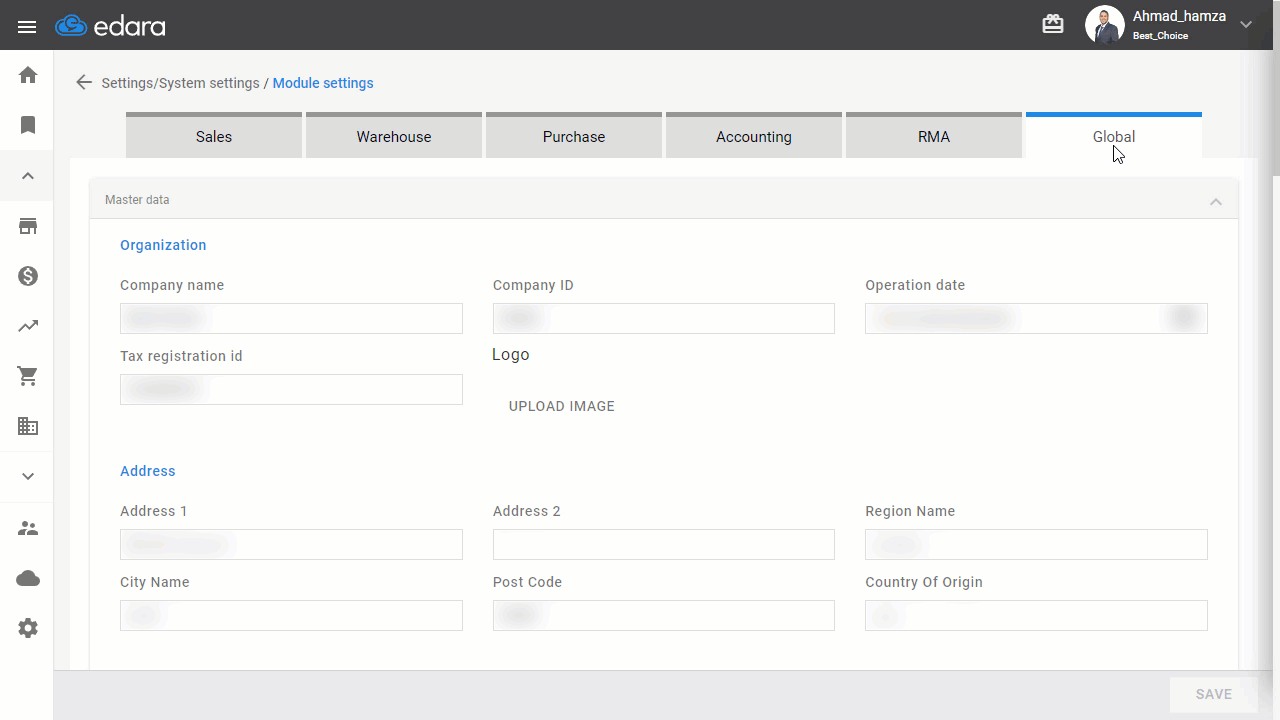The height and width of the screenshot is (720, 1280).
Task: Open the bookmarks sidebar icon
Action: click(28, 125)
